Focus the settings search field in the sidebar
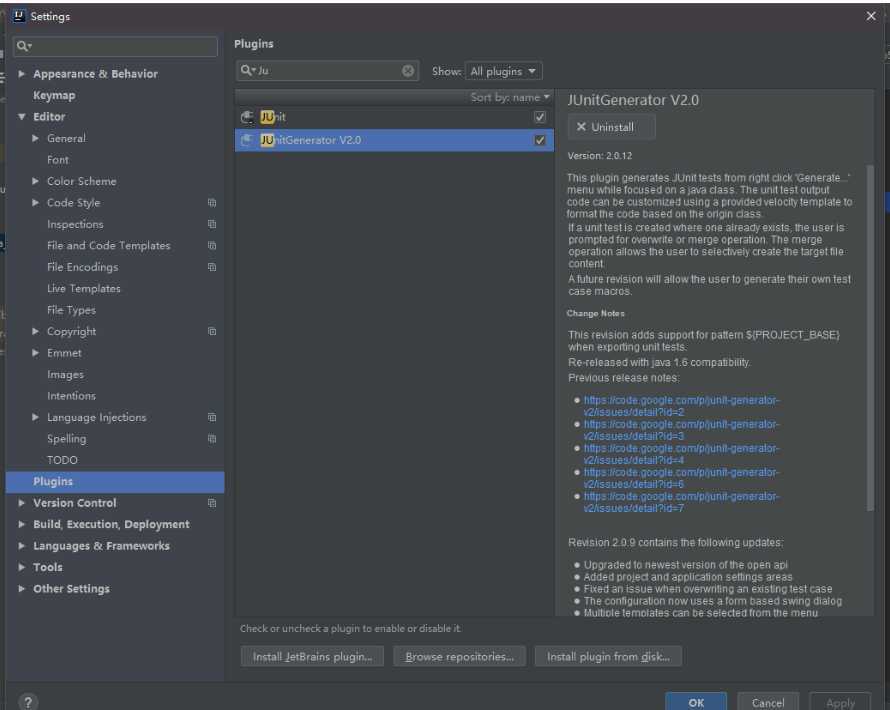 [x=115, y=46]
